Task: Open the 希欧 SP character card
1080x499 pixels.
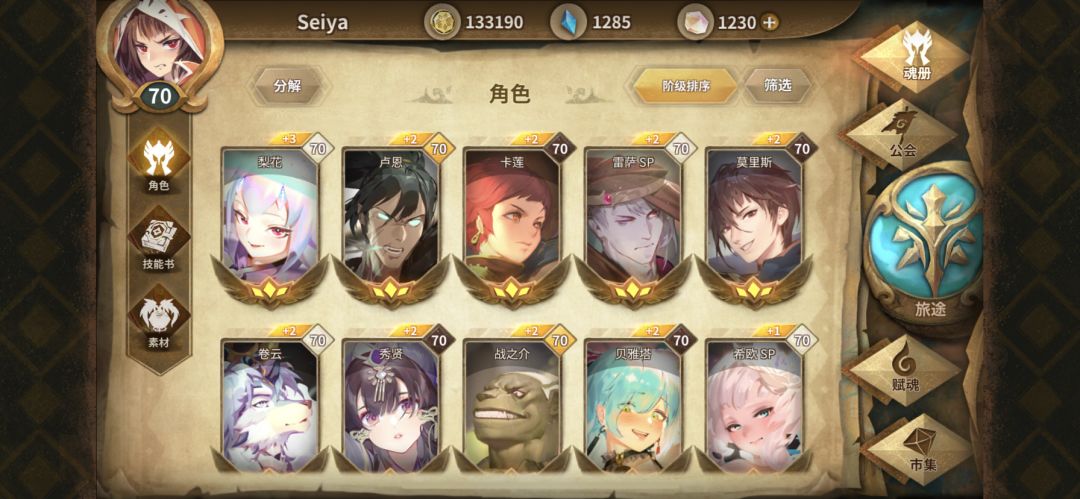Action: pos(755,405)
